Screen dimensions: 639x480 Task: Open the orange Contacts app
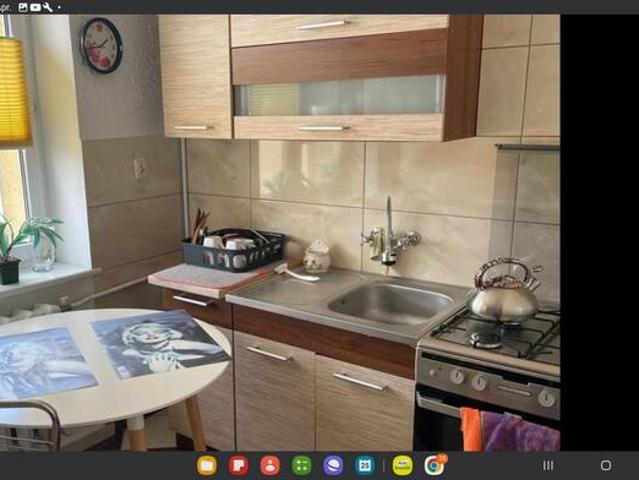(270, 465)
